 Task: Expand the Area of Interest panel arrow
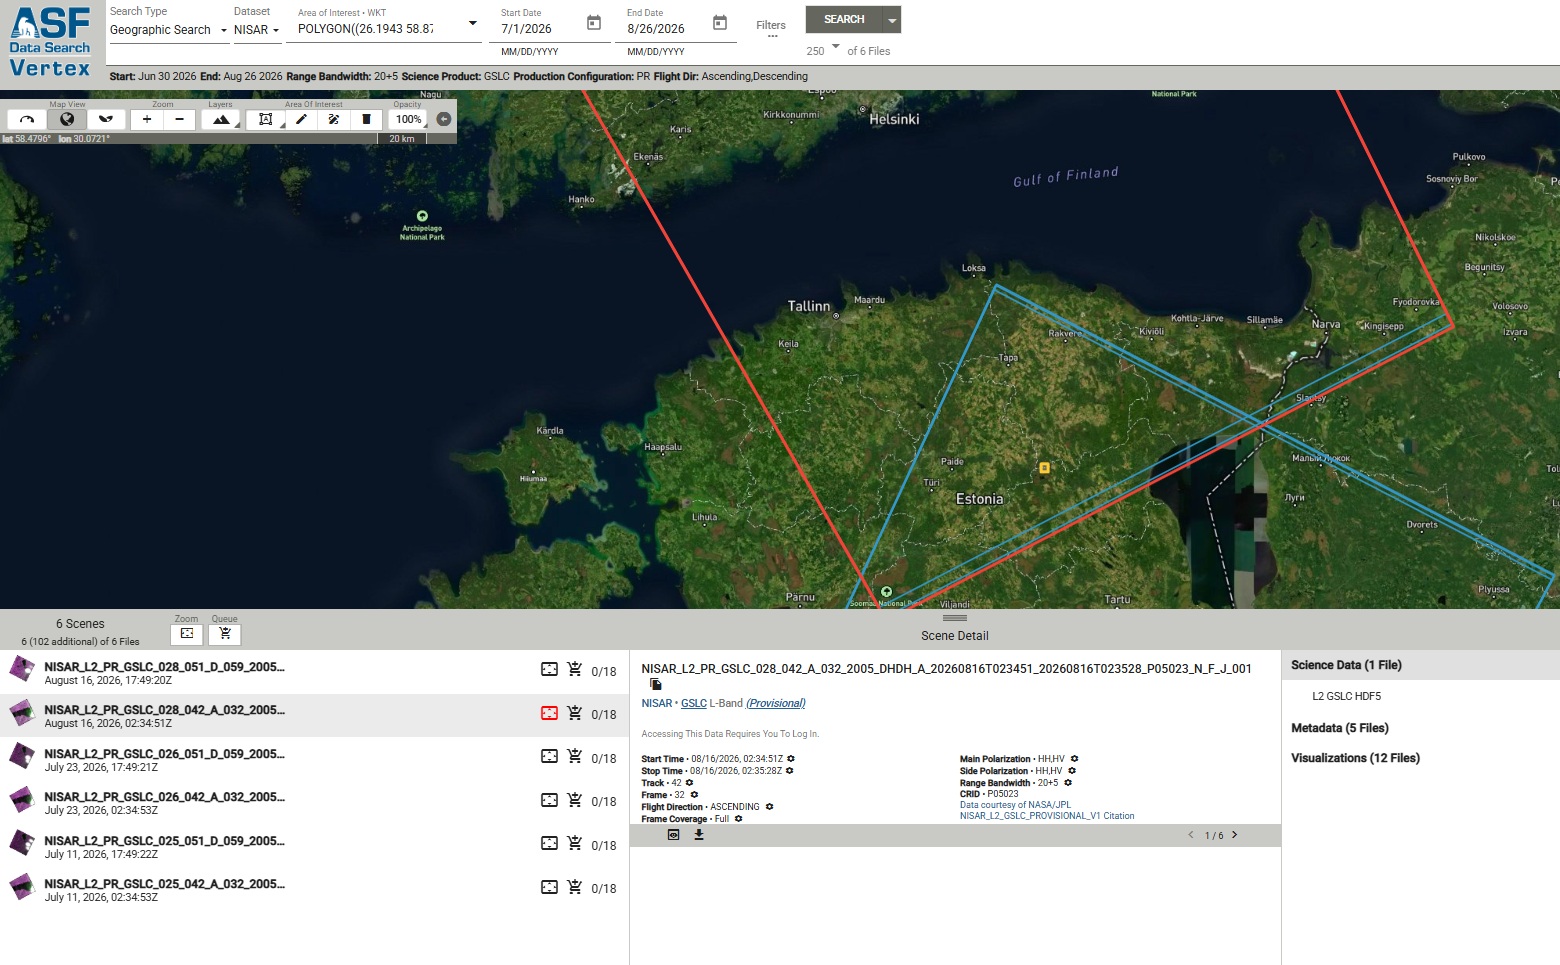(473, 23)
